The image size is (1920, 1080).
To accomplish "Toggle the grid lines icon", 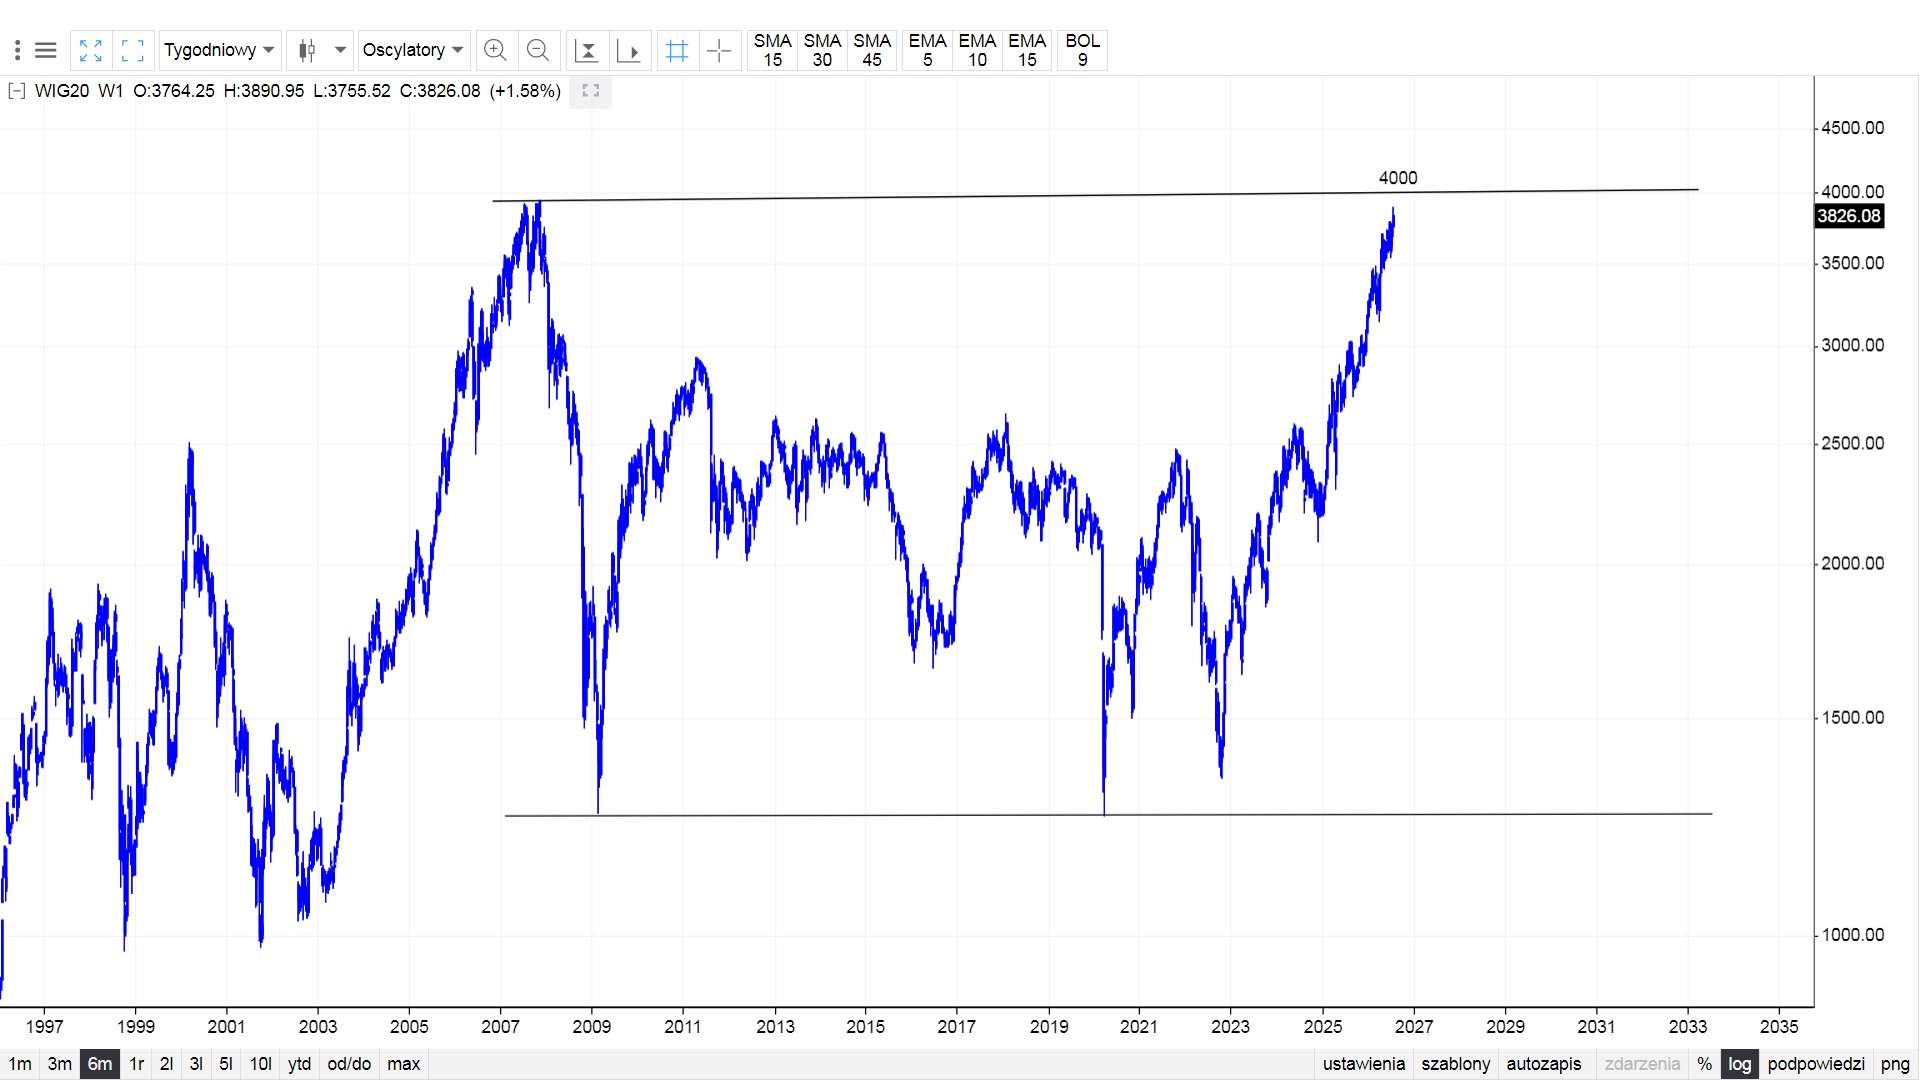I will 677,50.
